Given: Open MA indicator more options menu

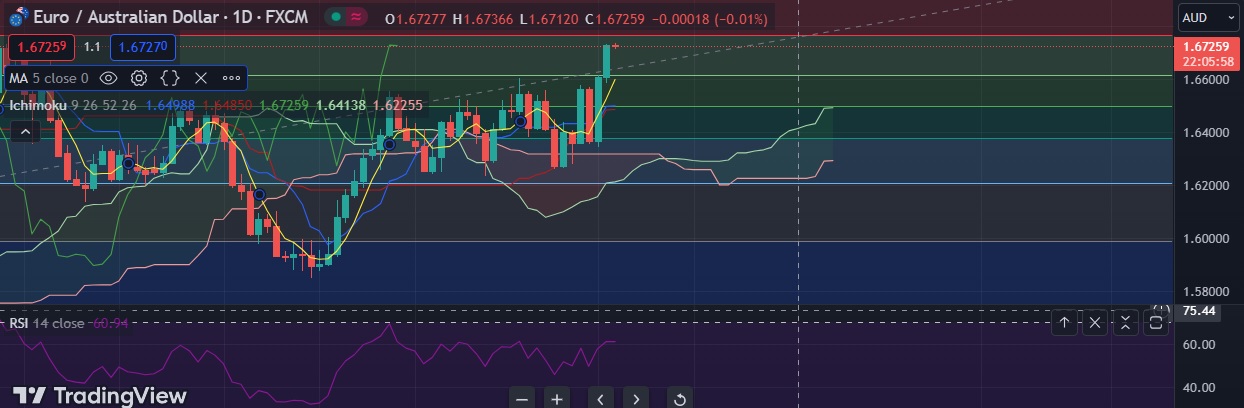Looking at the screenshot, I should [231, 77].
